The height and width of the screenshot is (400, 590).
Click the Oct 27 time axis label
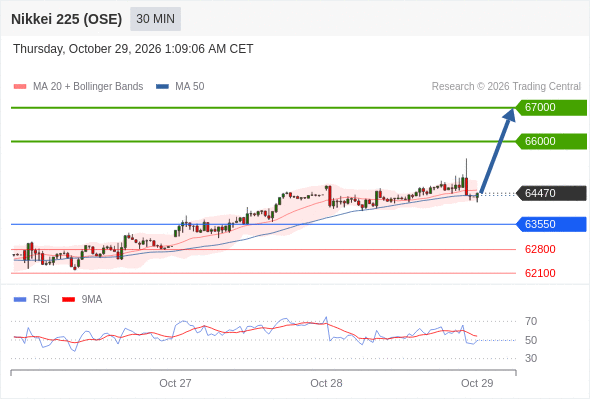175,383
